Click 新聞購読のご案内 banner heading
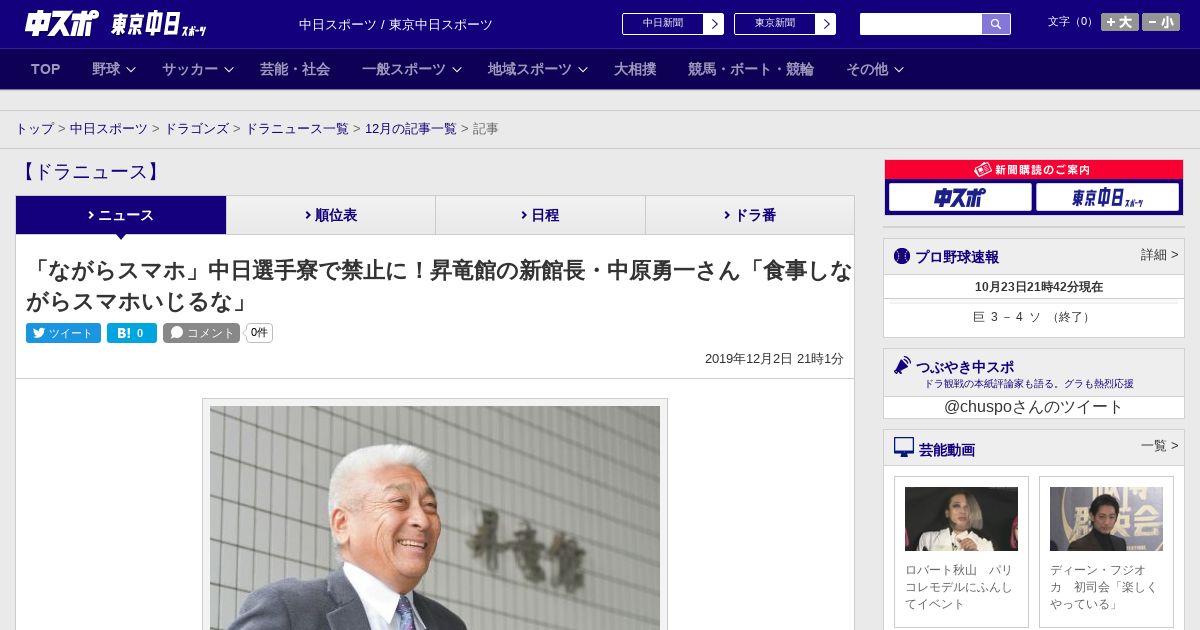1200x630 pixels. [1034, 170]
